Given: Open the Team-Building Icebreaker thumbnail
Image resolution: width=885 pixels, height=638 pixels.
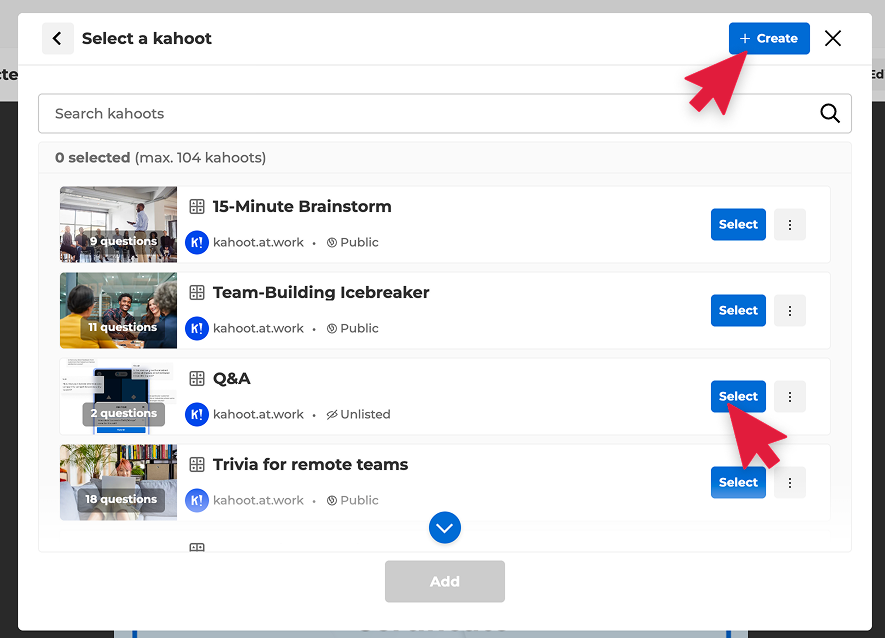Looking at the screenshot, I should 119,311.
